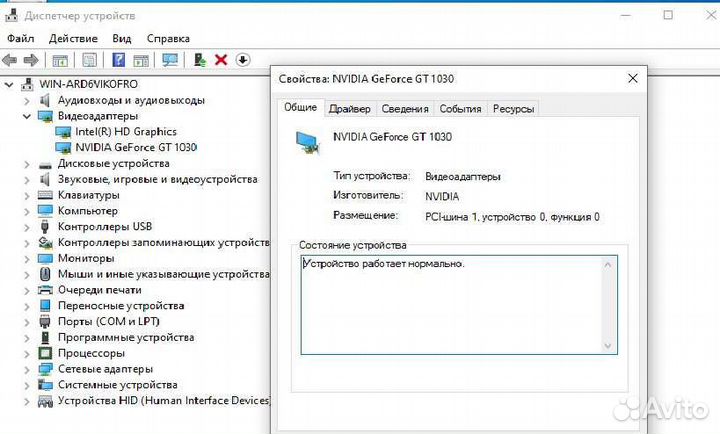Toggle the console tree toolbar icon
This screenshot has width=720, height=434.
click(x=60, y=60)
